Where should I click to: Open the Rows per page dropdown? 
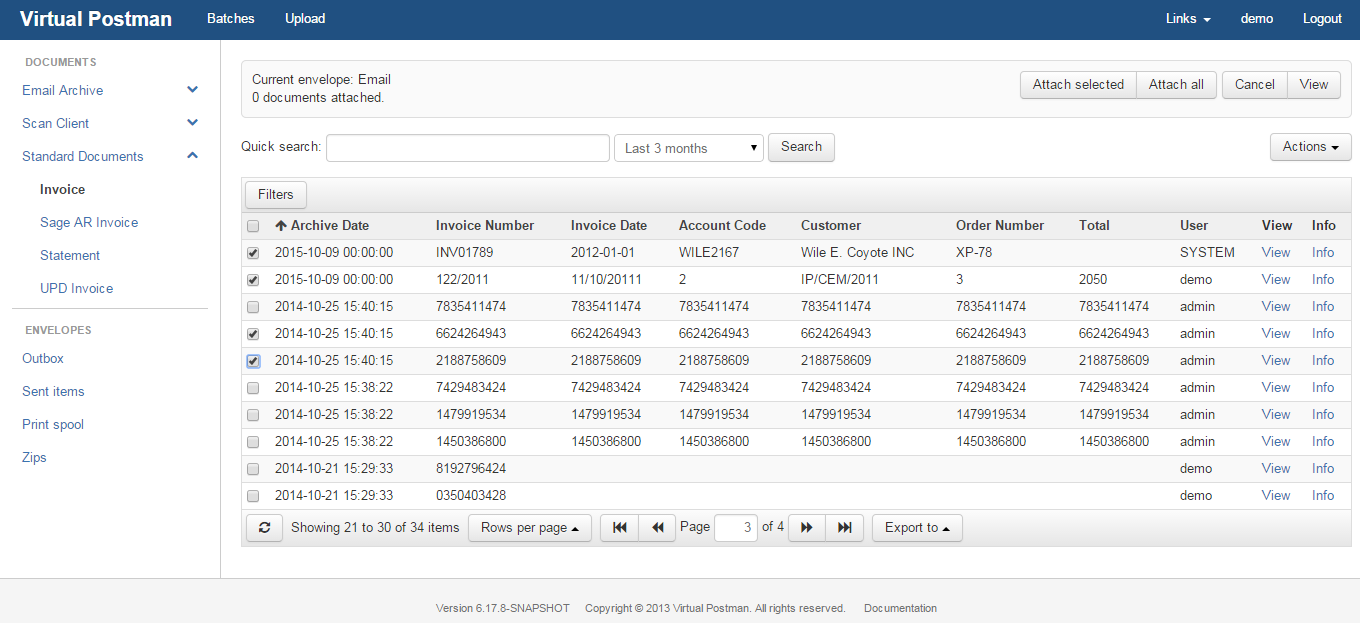529,528
